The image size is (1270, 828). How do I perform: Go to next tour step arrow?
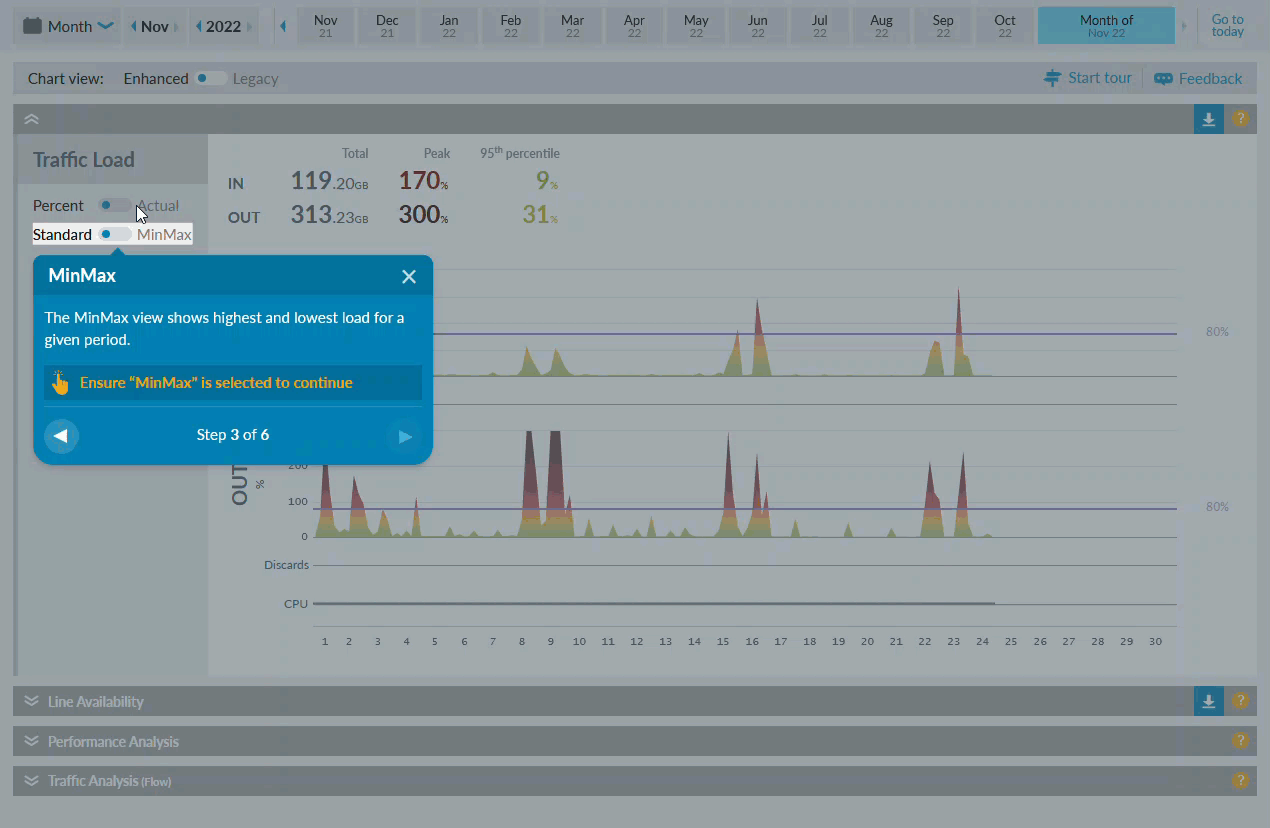tap(404, 436)
